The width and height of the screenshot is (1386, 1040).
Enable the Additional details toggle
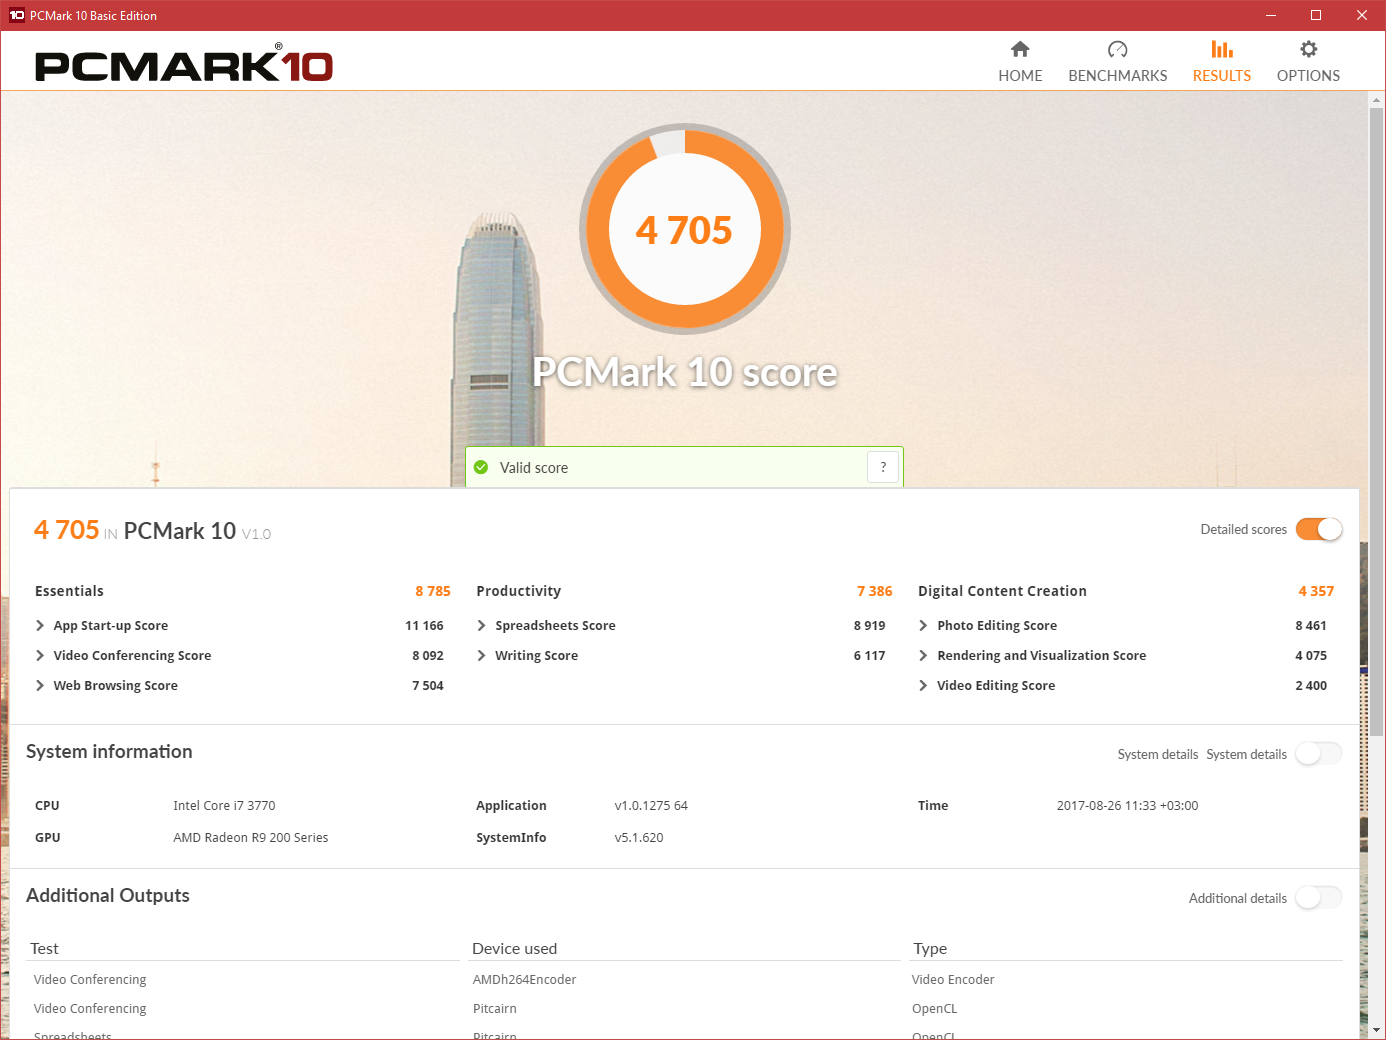1319,897
